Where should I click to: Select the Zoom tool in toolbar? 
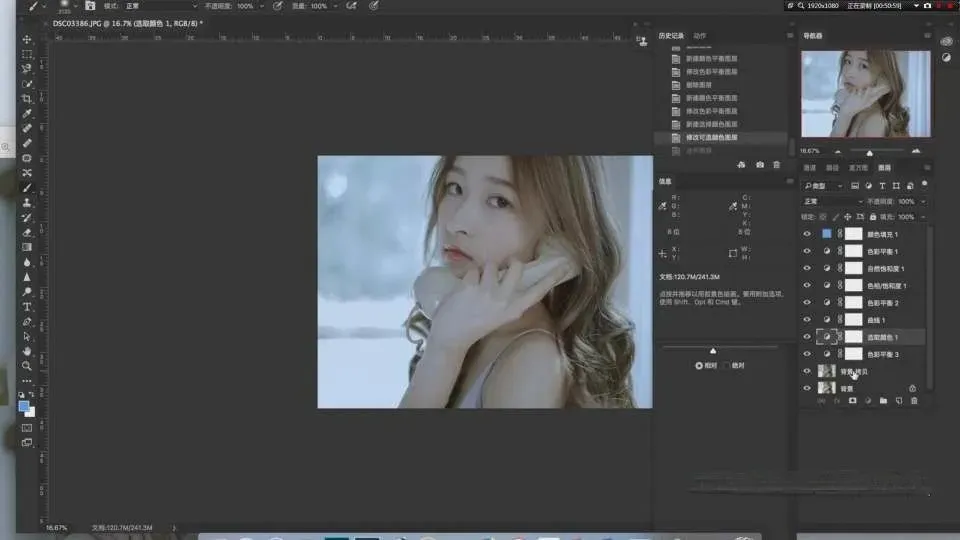[27, 366]
